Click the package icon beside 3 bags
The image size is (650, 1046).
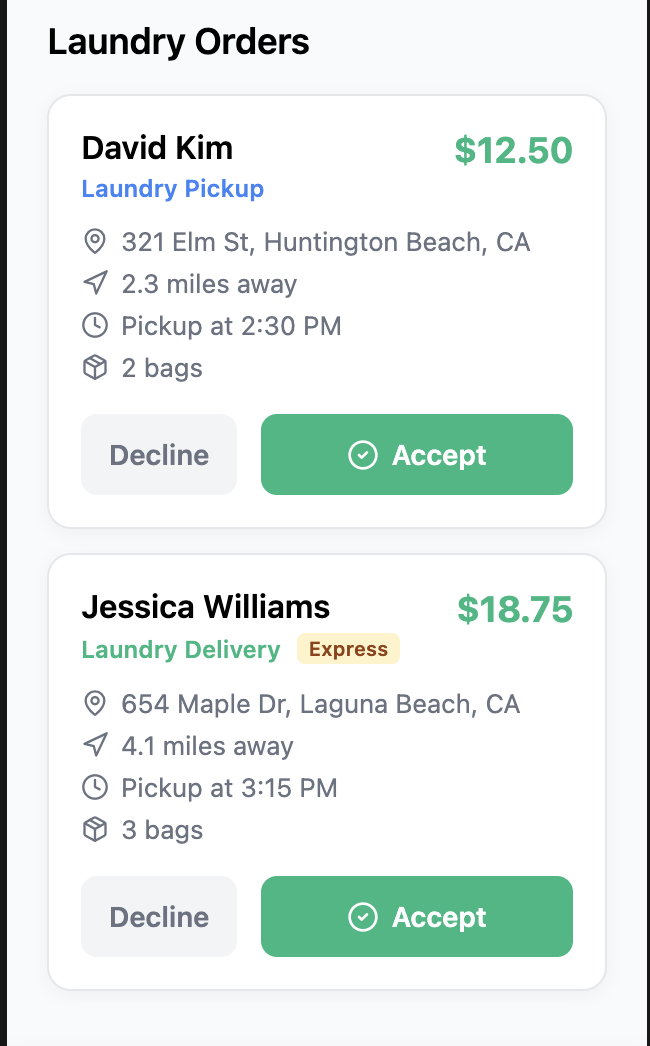(95, 830)
